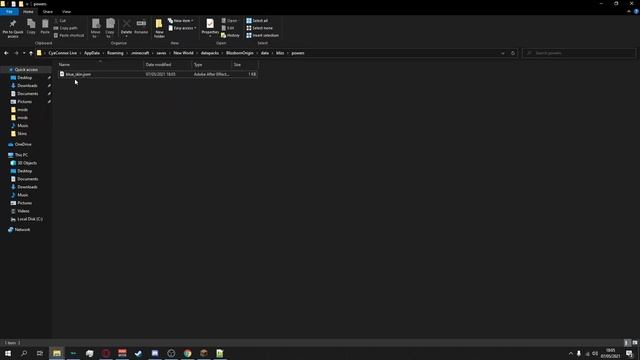
Task: Click Copy path in Clipboard group
Action: point(65,28)
